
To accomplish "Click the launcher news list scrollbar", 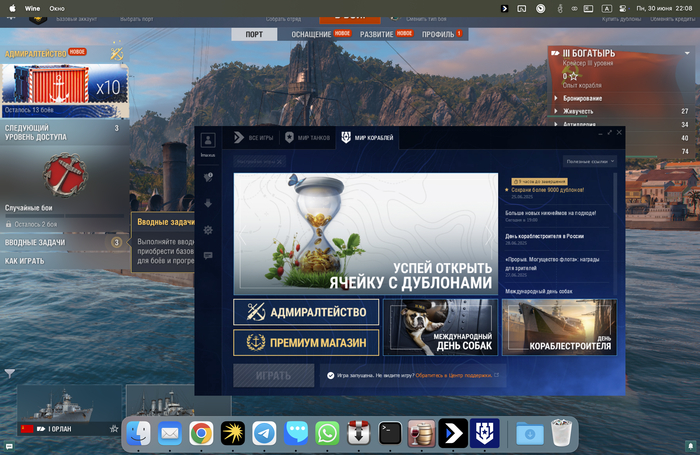I will (x=615, y=192).
